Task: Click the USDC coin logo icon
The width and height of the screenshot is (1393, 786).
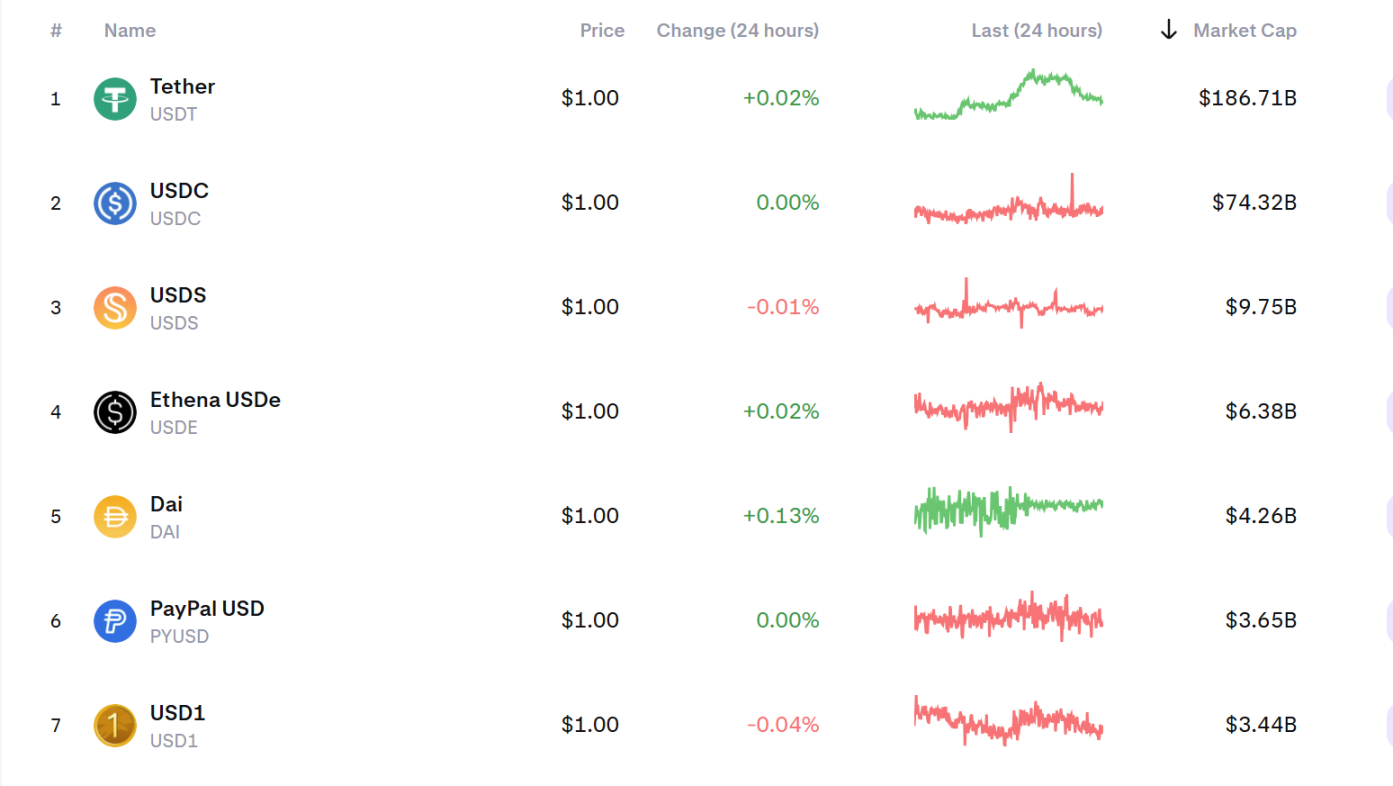Action: tap(115, 203)
